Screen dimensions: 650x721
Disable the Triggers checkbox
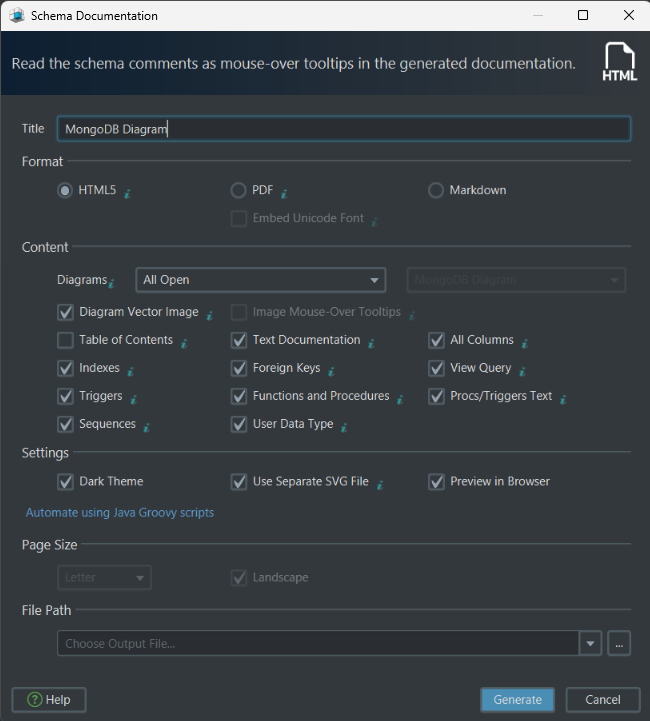pos(65,396)
